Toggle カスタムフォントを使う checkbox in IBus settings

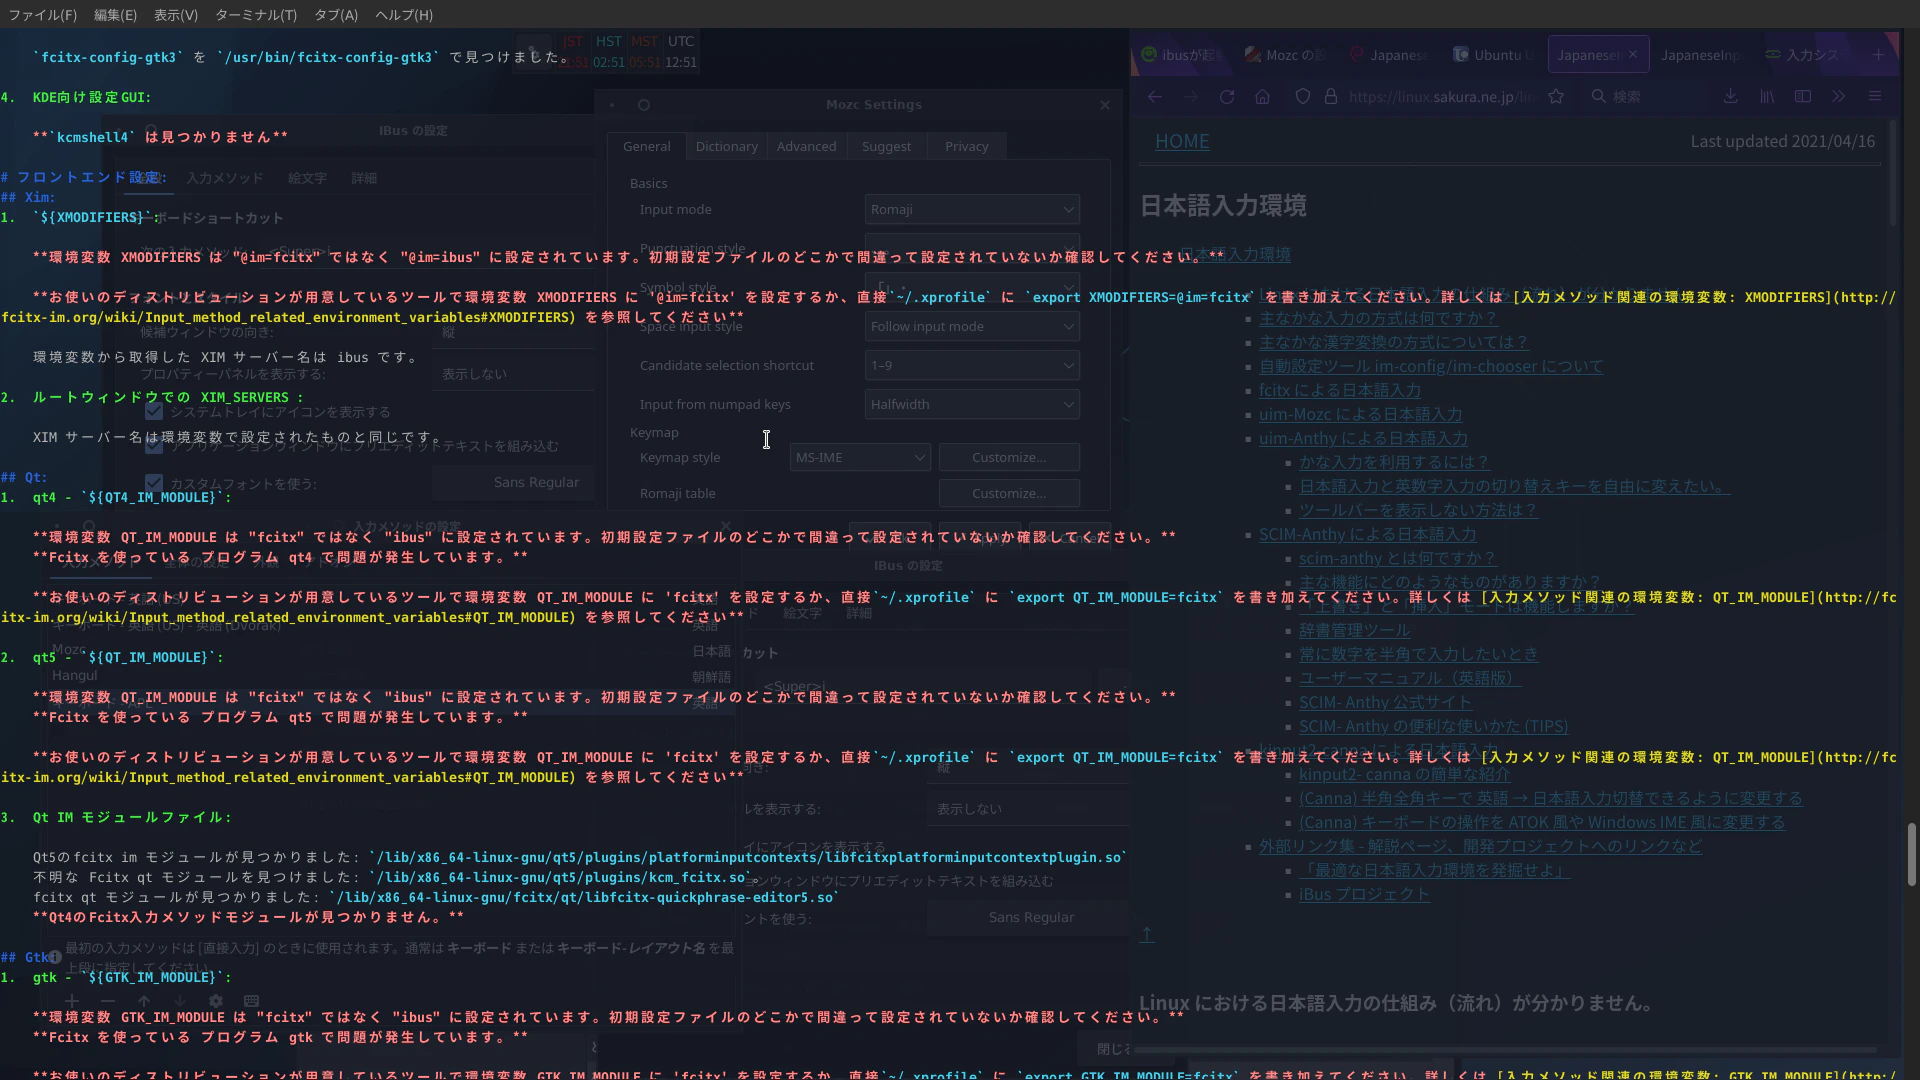(x=154, y=484)
